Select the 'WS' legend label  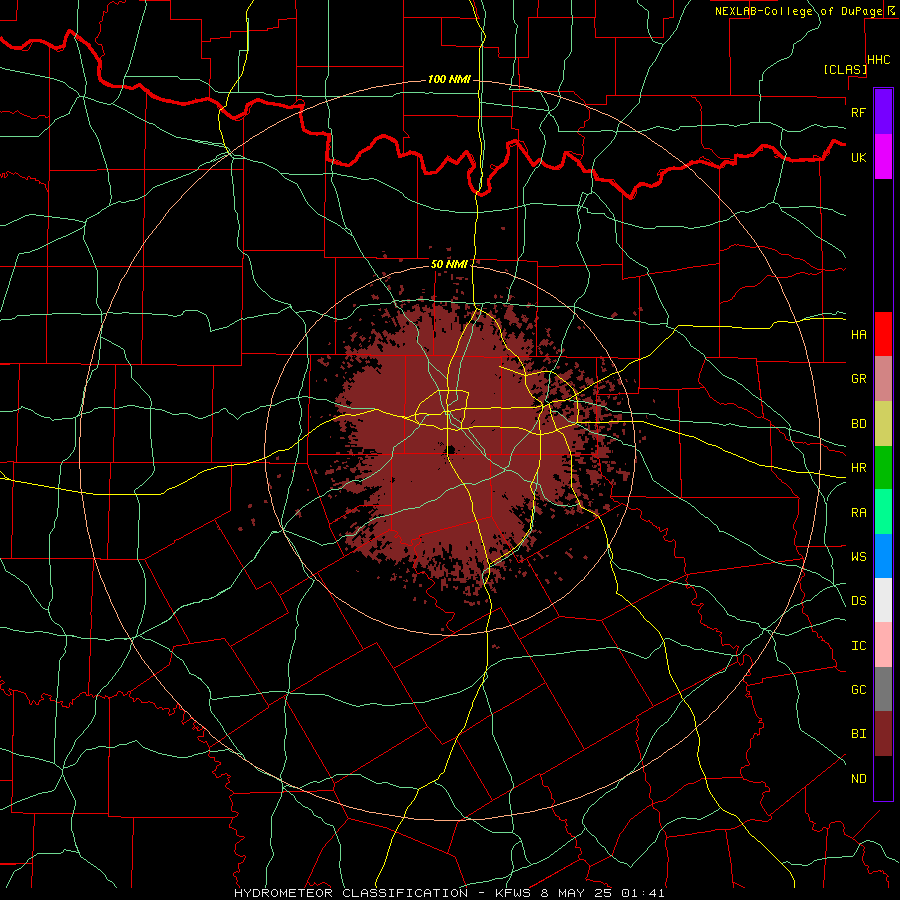coord(858,556)
